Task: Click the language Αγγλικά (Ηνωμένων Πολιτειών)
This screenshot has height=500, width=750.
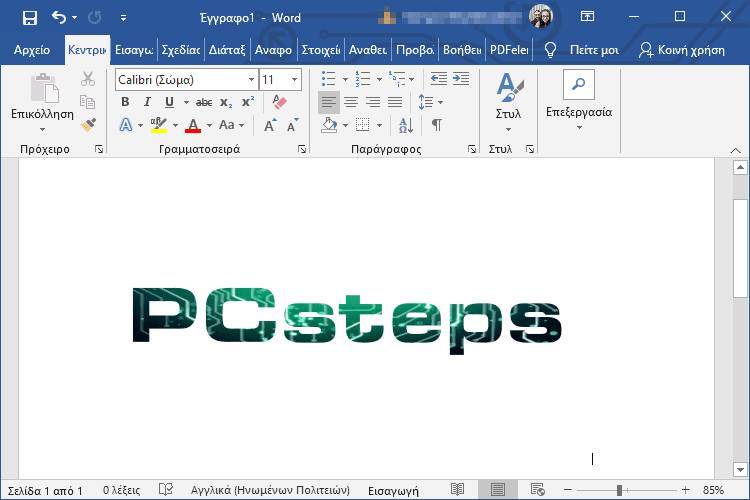Action: (270, 490)
